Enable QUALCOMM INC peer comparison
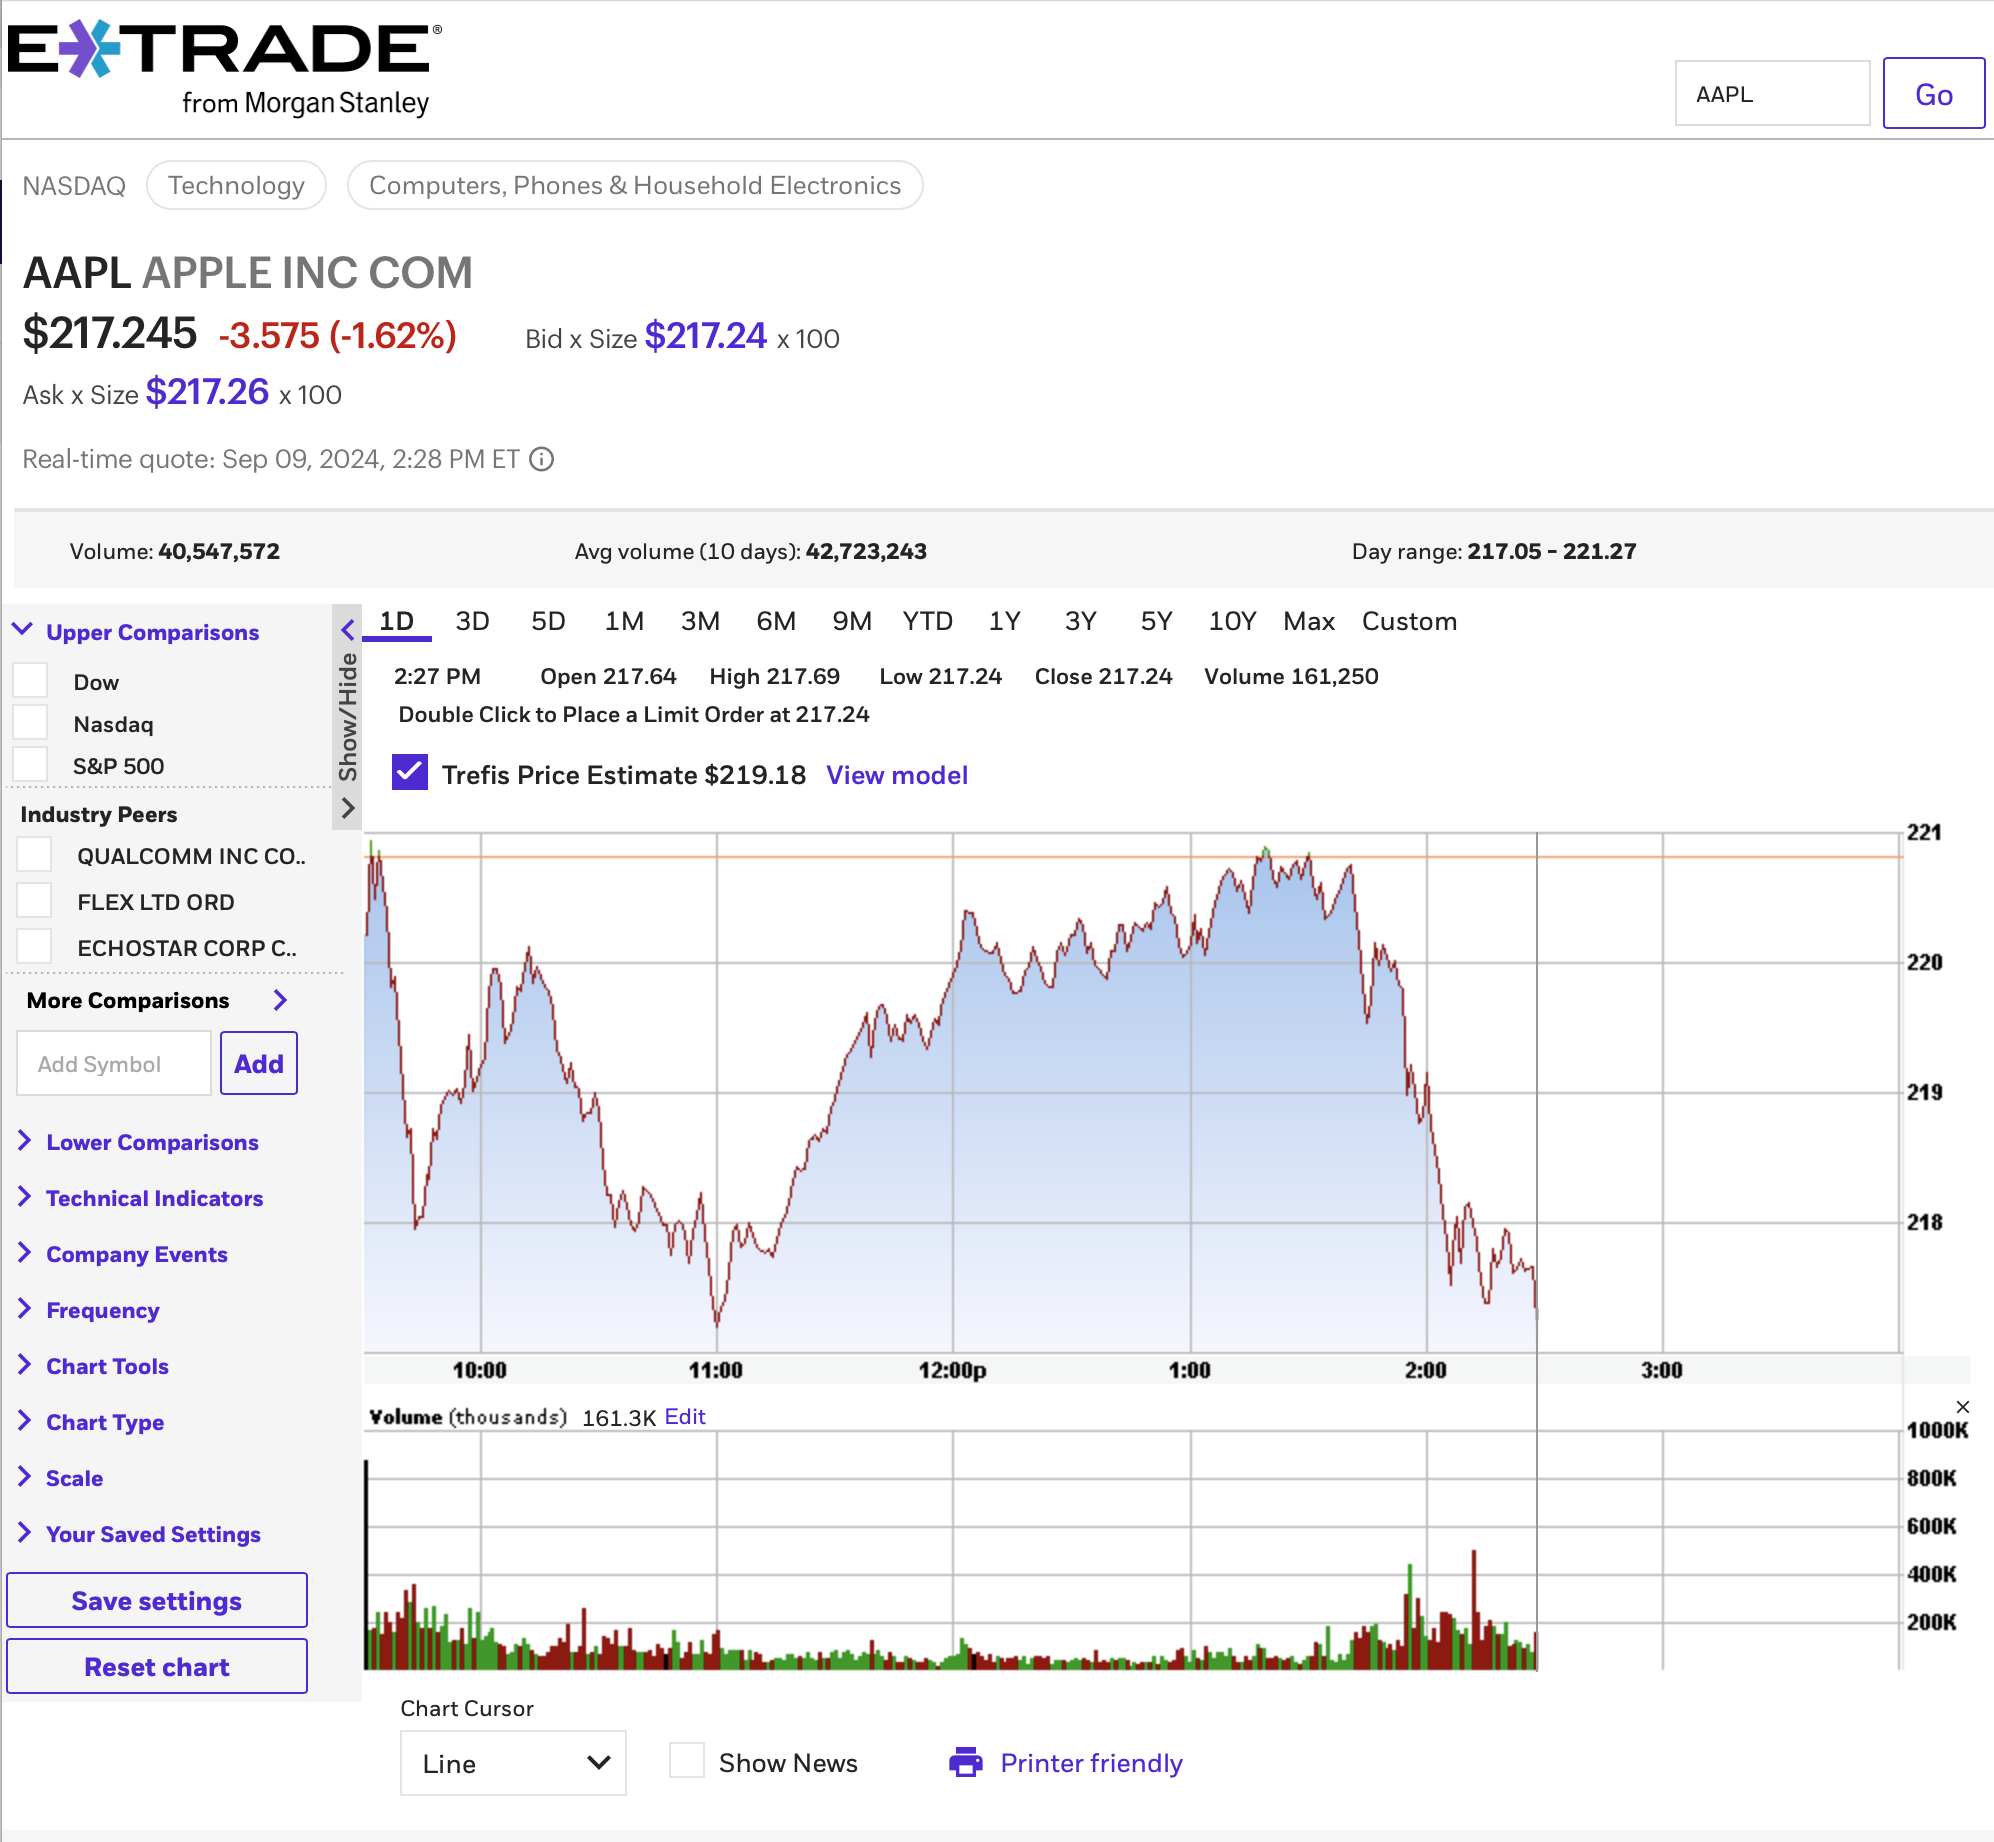1994x1842 pixels. 35,855
